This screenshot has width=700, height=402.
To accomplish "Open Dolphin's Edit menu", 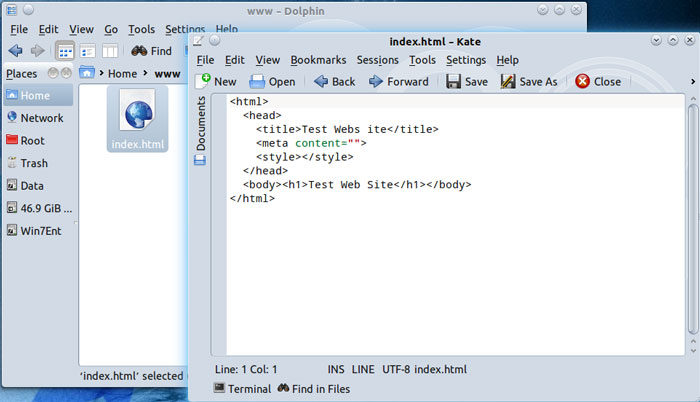I will (48, 29).
